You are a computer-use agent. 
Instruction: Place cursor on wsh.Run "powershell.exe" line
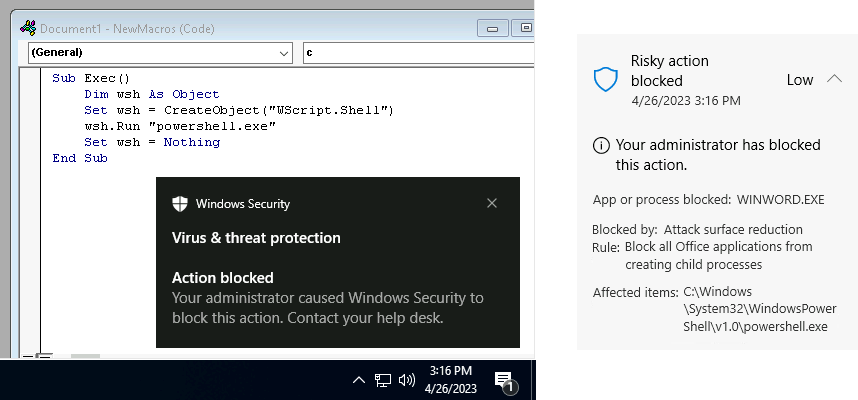(x=180, y=125)
